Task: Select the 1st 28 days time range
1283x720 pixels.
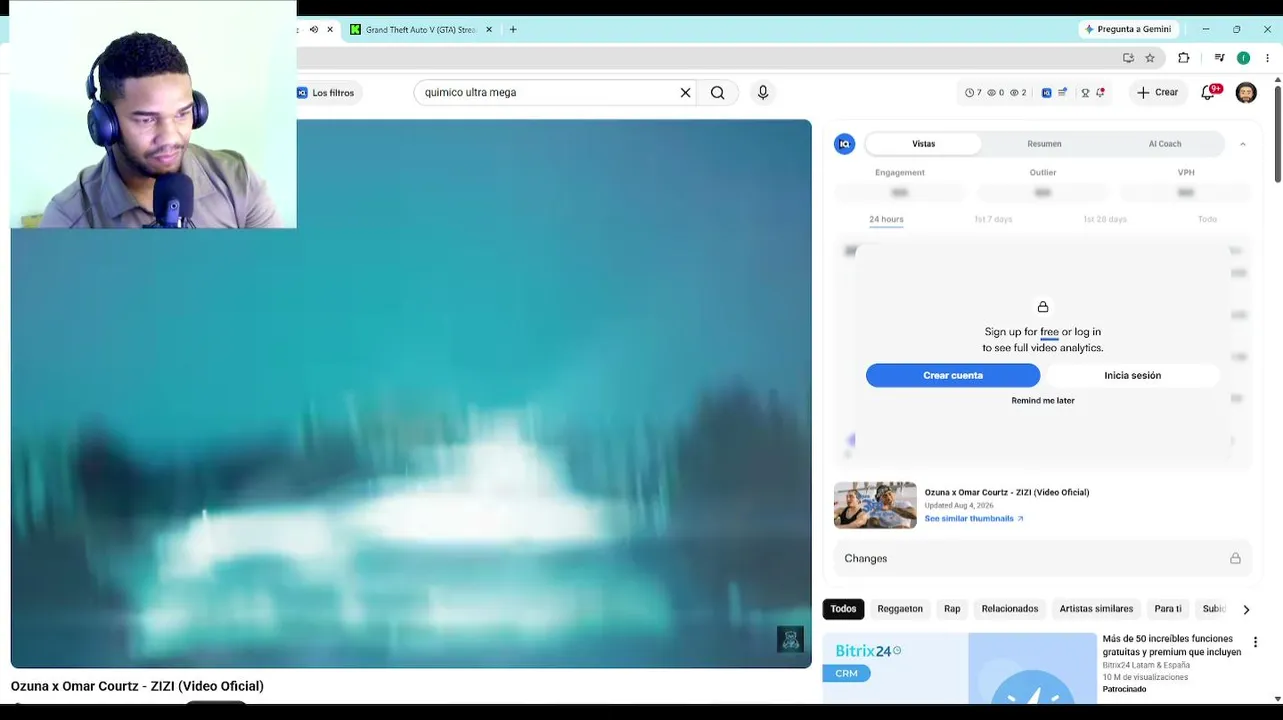Action: (1105, 219)
